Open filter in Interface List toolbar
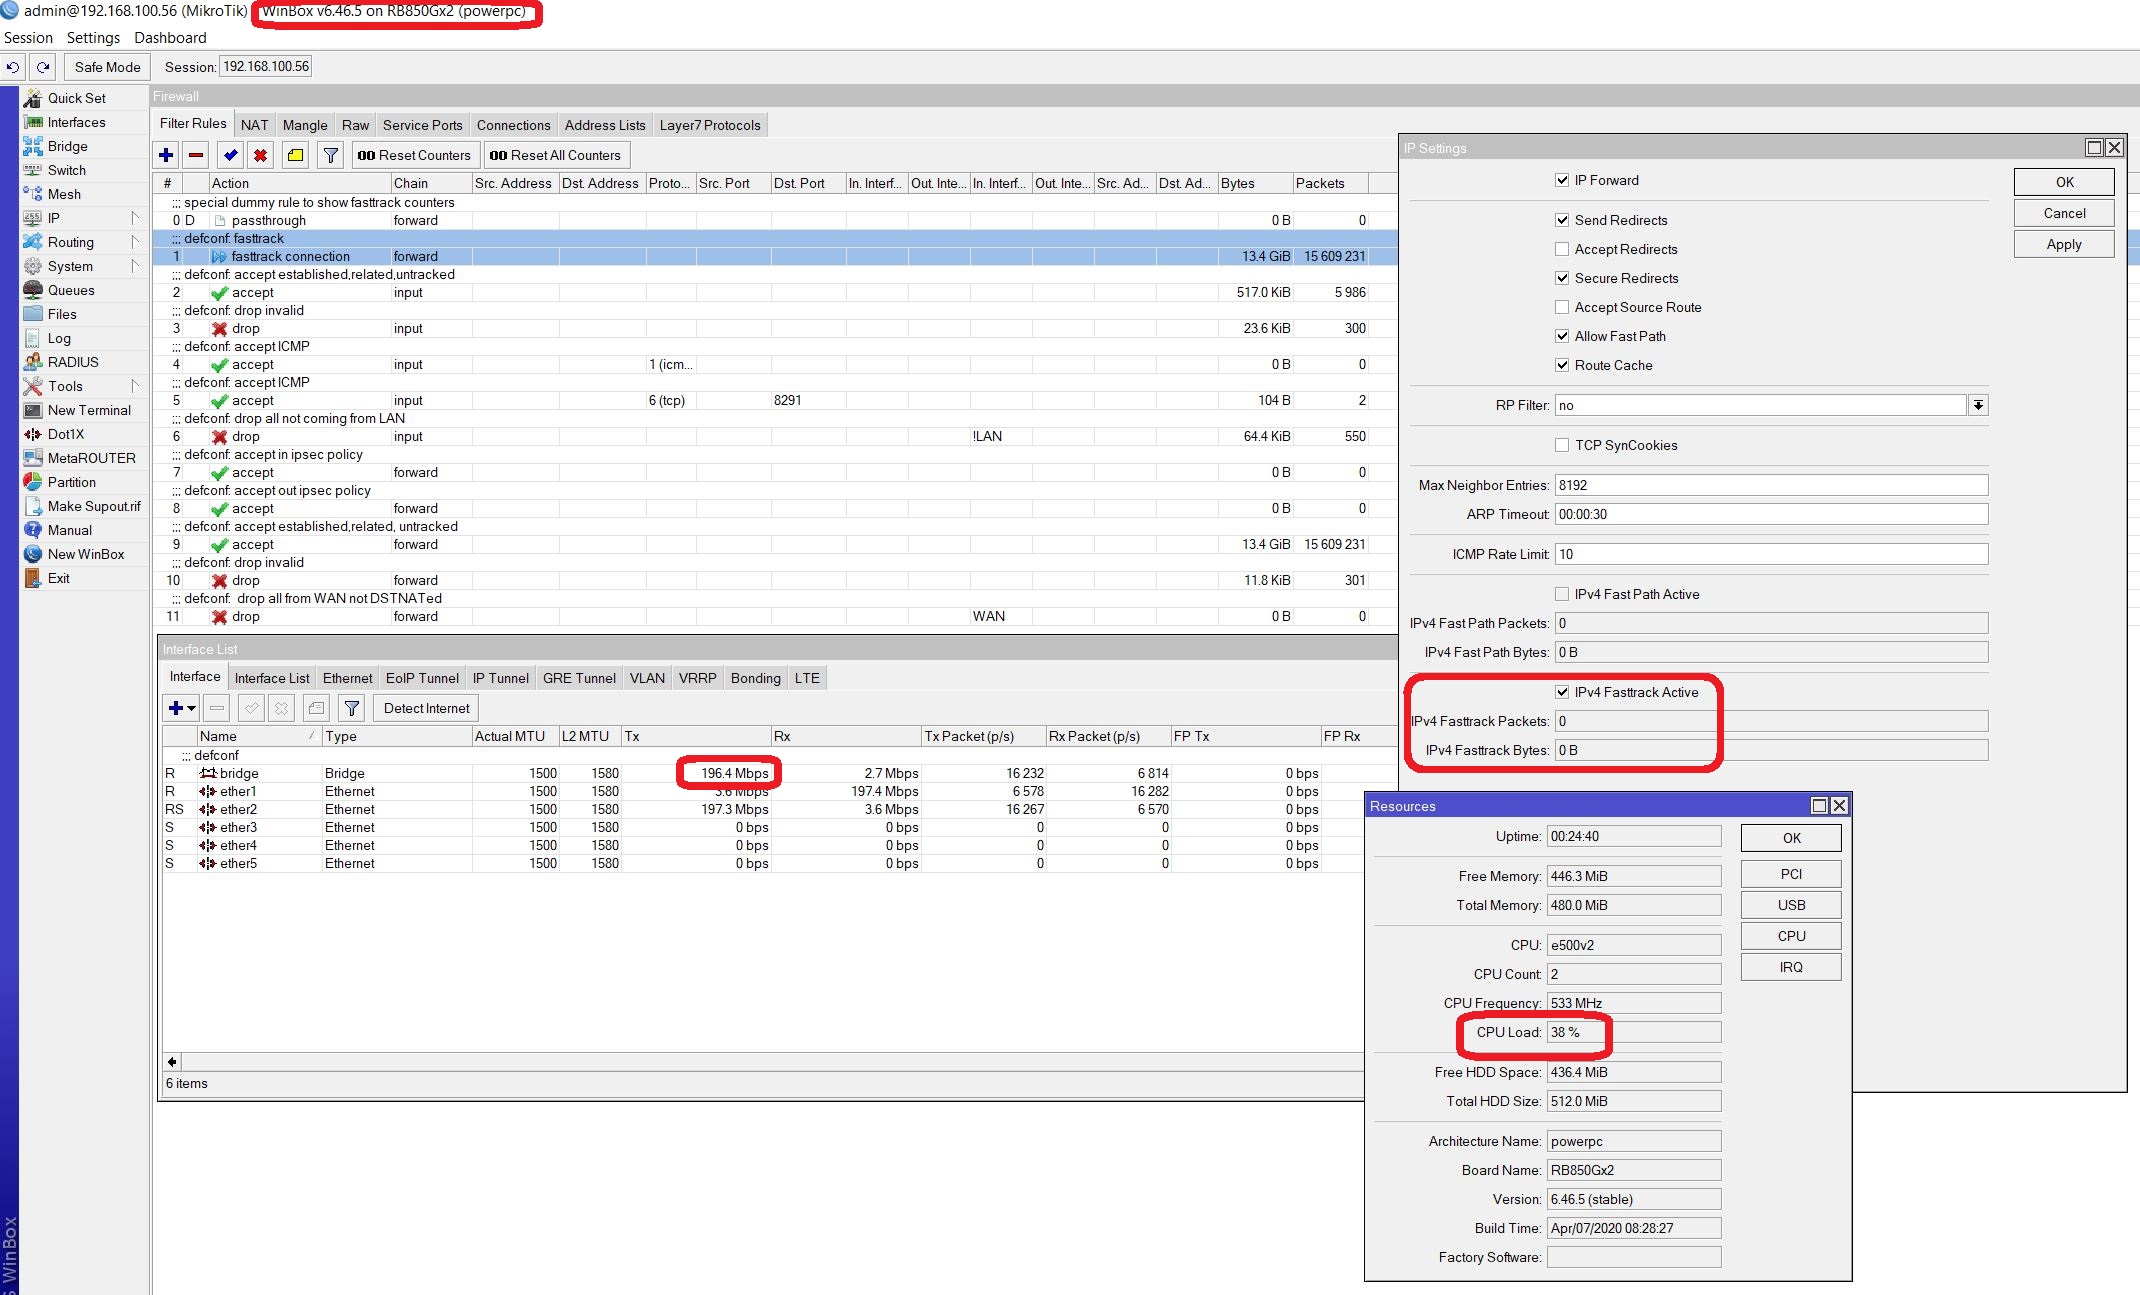The image size is (2140, 1295). point(352,708)
